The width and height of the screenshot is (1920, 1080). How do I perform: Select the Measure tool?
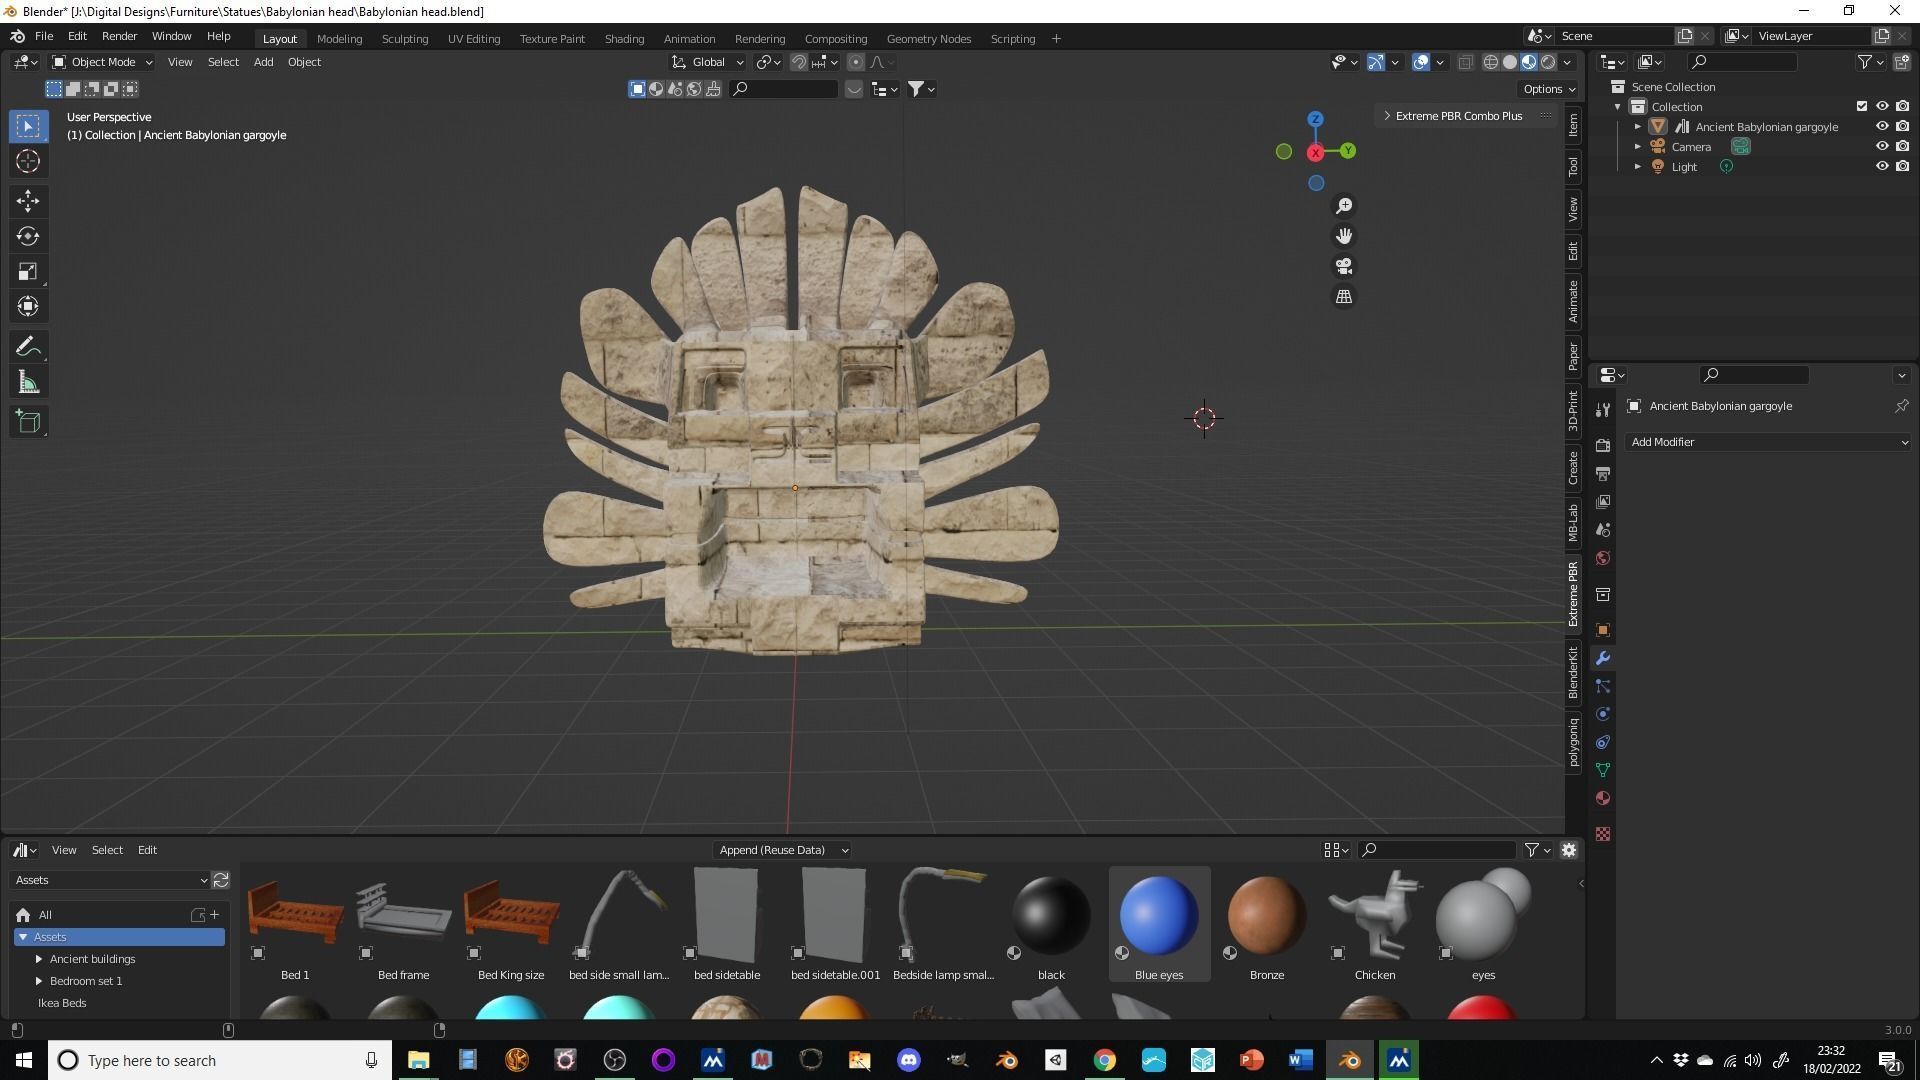click(x=28, y=382)
